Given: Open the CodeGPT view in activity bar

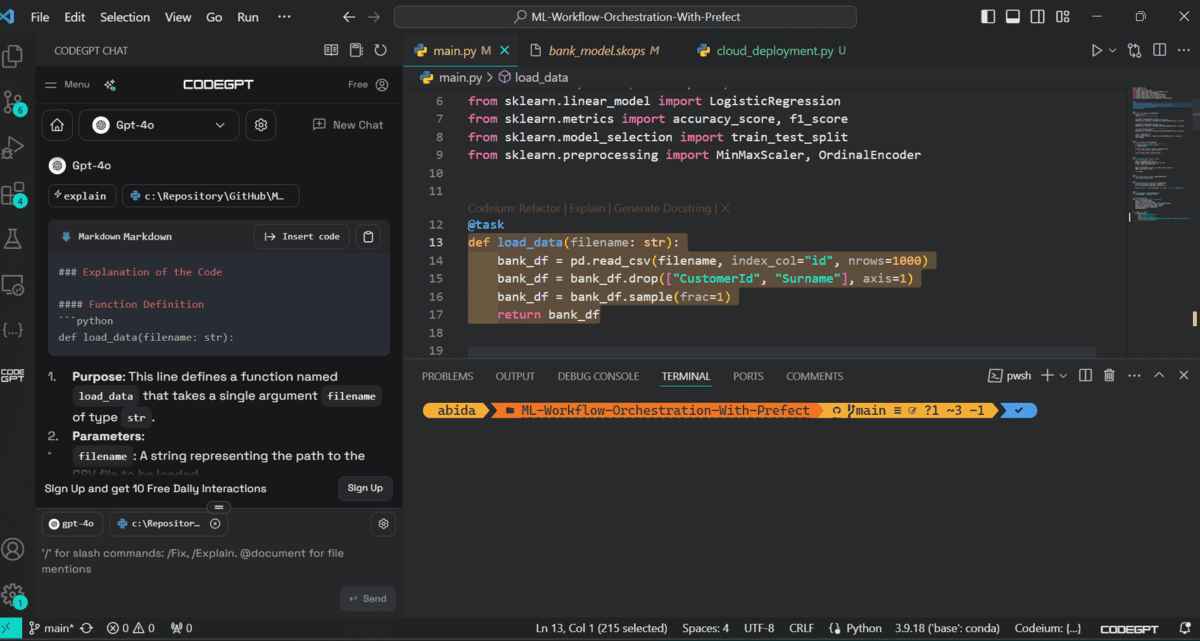Looking at the screenshot, I should pos(13,375).
